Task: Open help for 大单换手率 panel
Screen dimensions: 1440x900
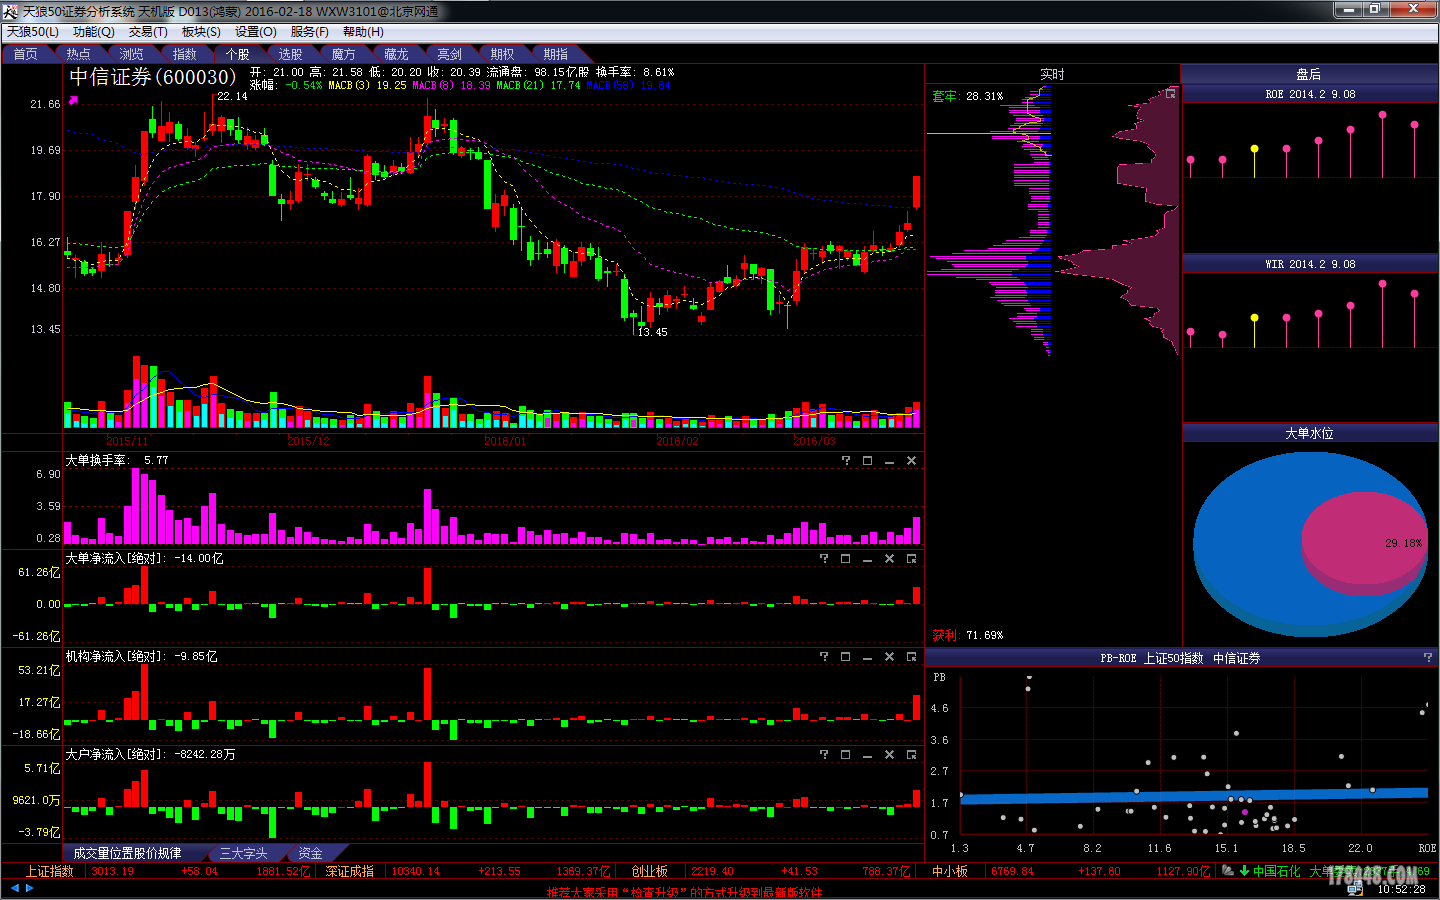Action: tap(846, 461)
